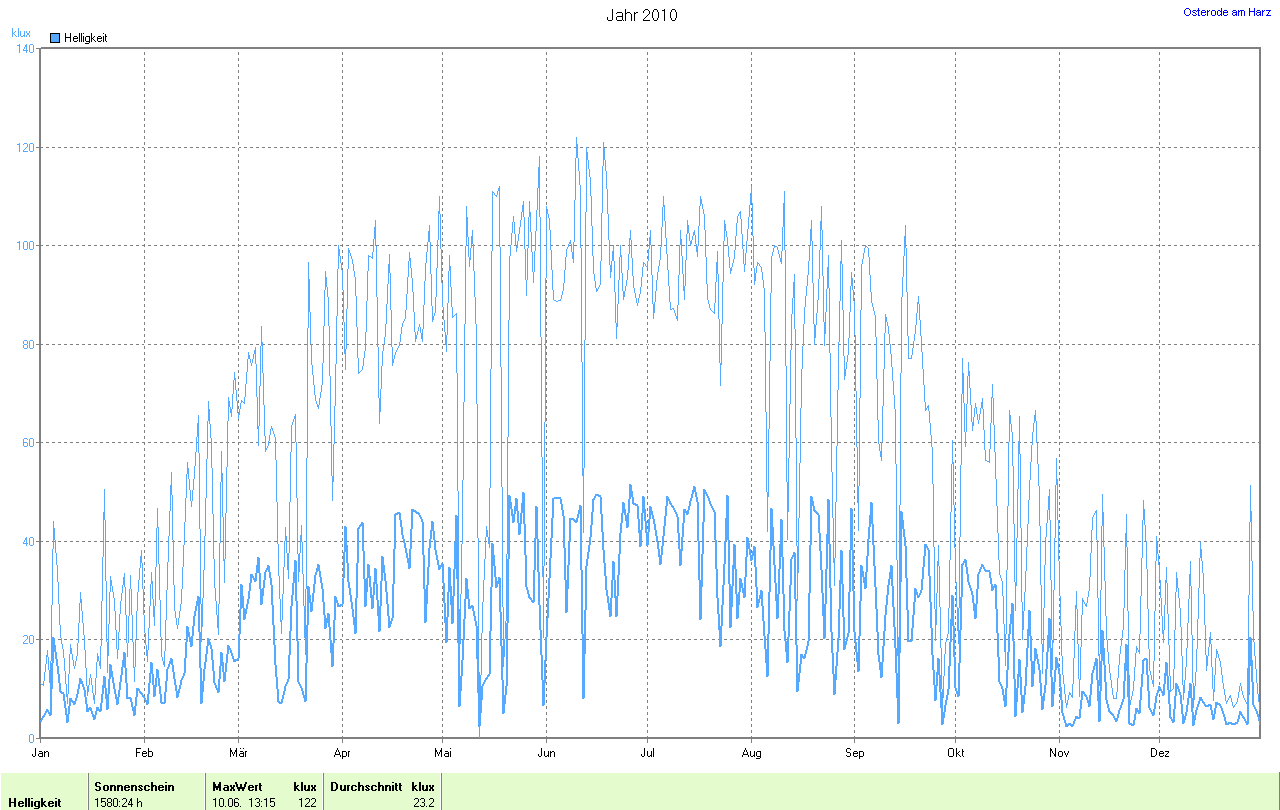Click the Dez label on the x-axis
The width and height of the screenshot is (1280, 810).
tap(1160, 753)
